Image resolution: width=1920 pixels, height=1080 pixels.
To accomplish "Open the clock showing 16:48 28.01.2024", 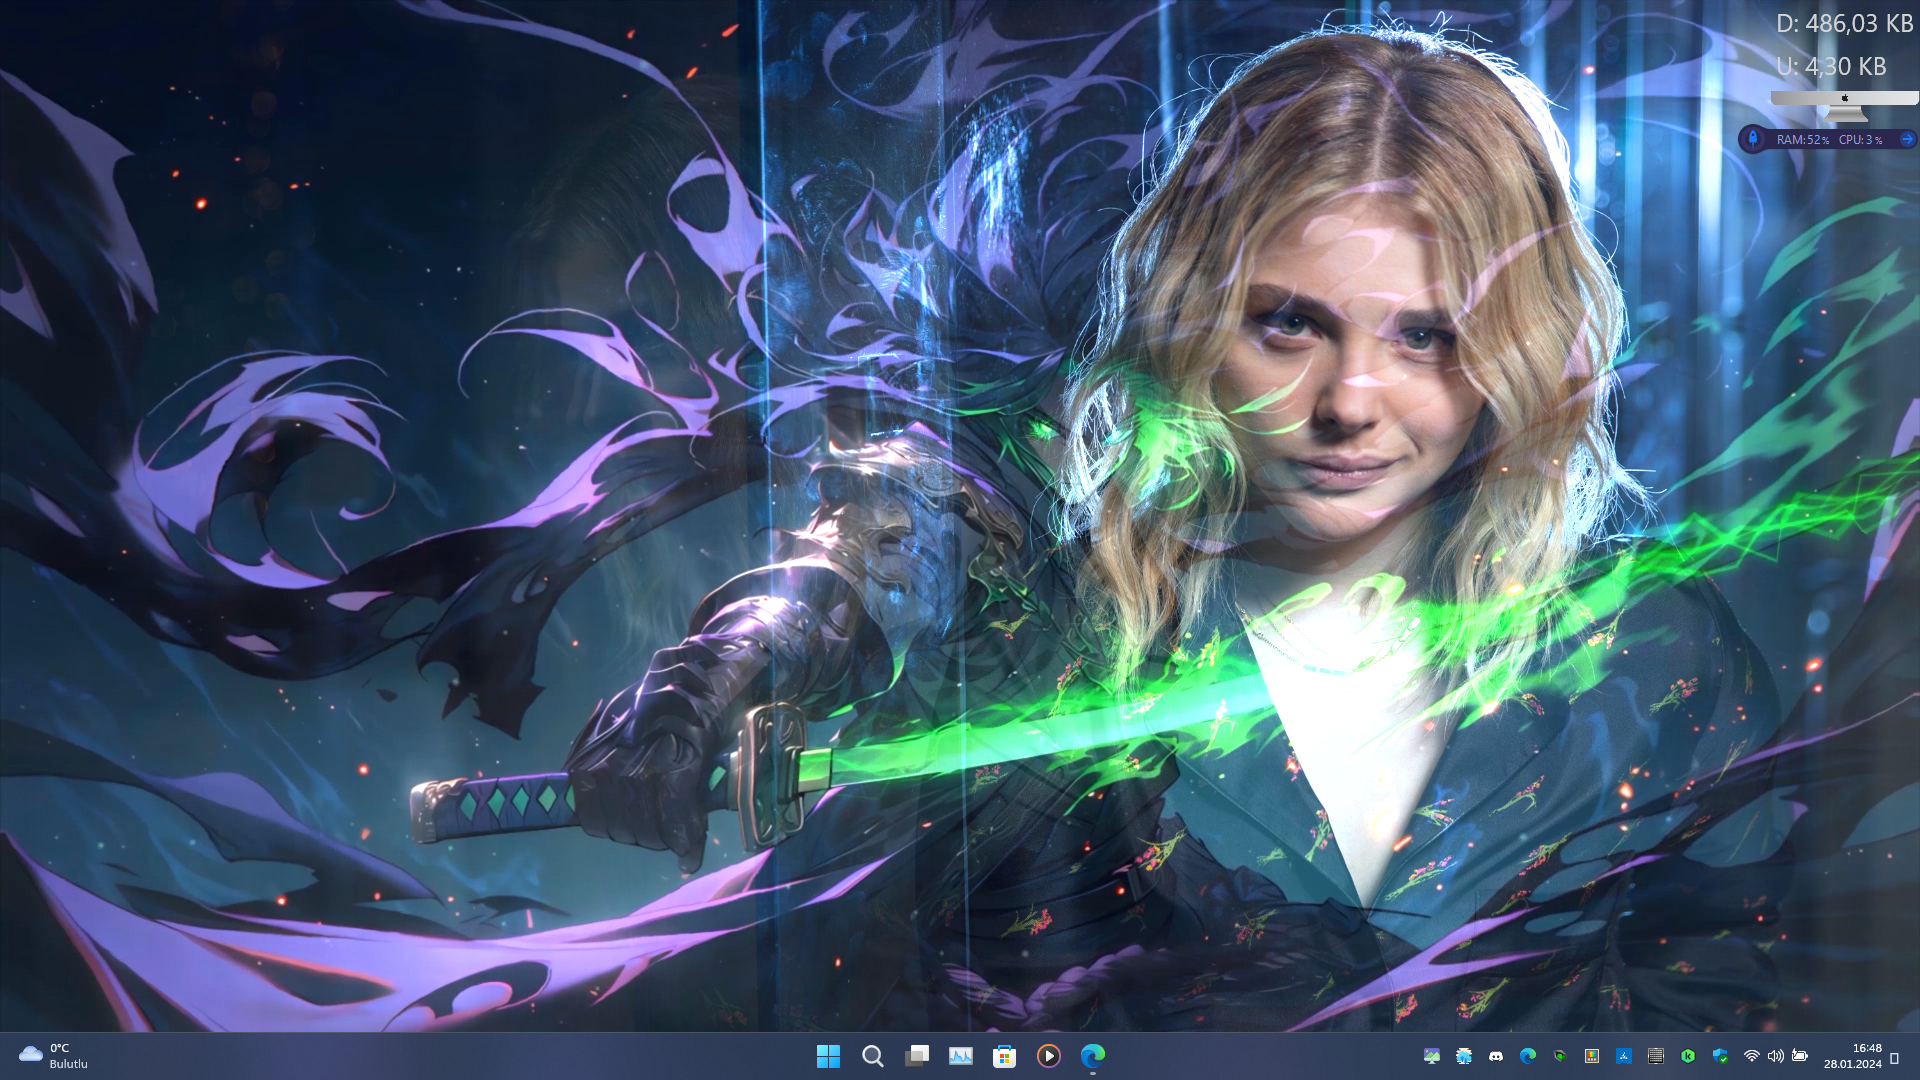I will coord(1853,1056).
